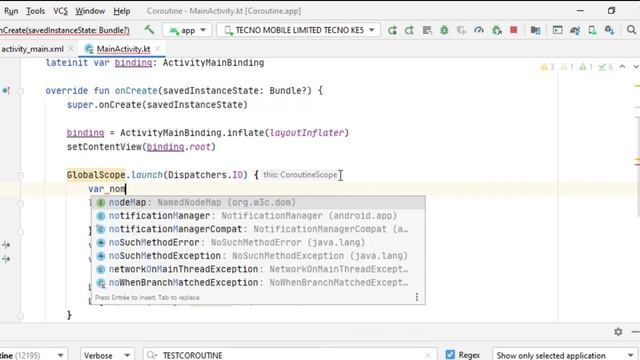Collapse the onCreate function fold marker
Image resolution: width=640 pixels, height=360 pixels.
pyautogui.click(x=20, y=91)
